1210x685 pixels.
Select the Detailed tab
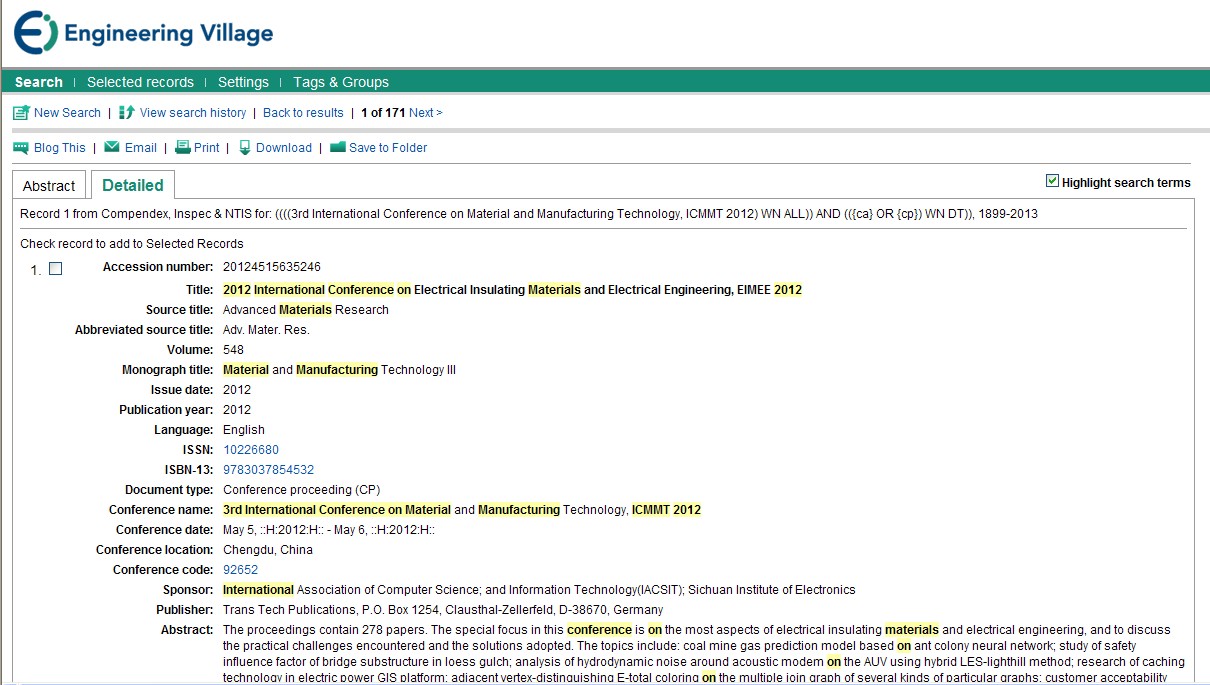133,185
